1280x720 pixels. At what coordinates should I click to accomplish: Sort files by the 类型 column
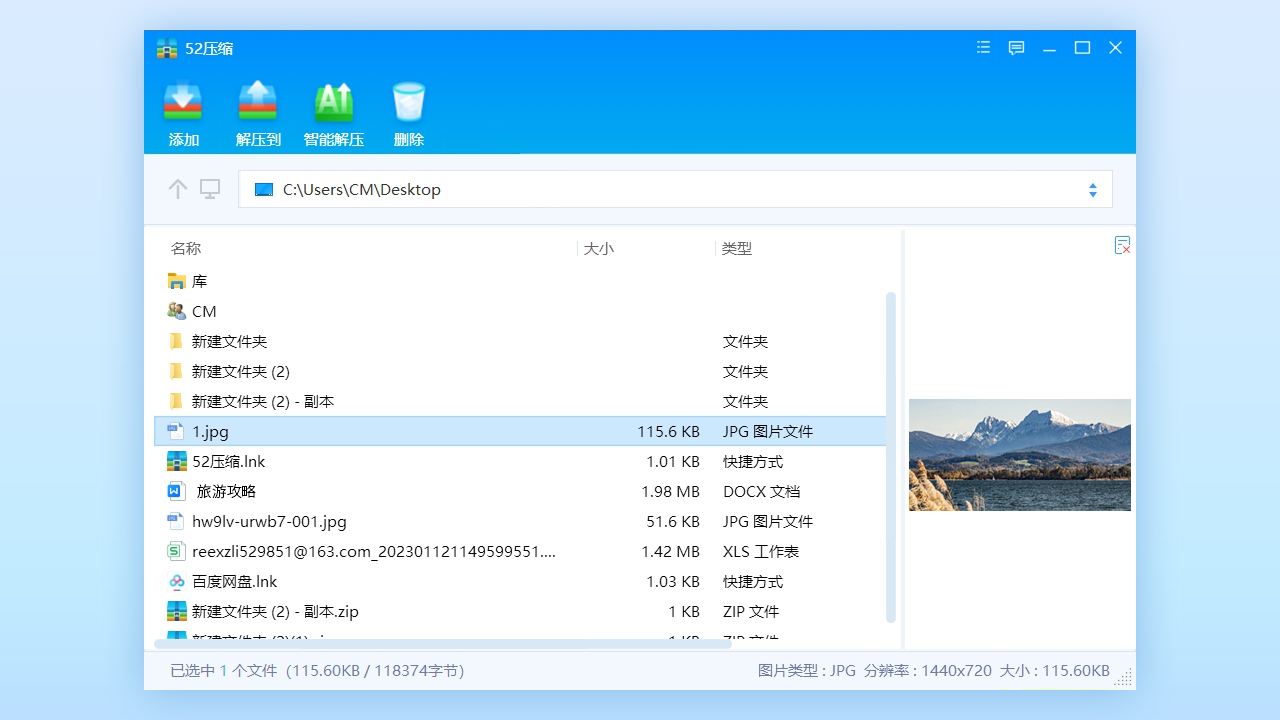pos(737,248)
